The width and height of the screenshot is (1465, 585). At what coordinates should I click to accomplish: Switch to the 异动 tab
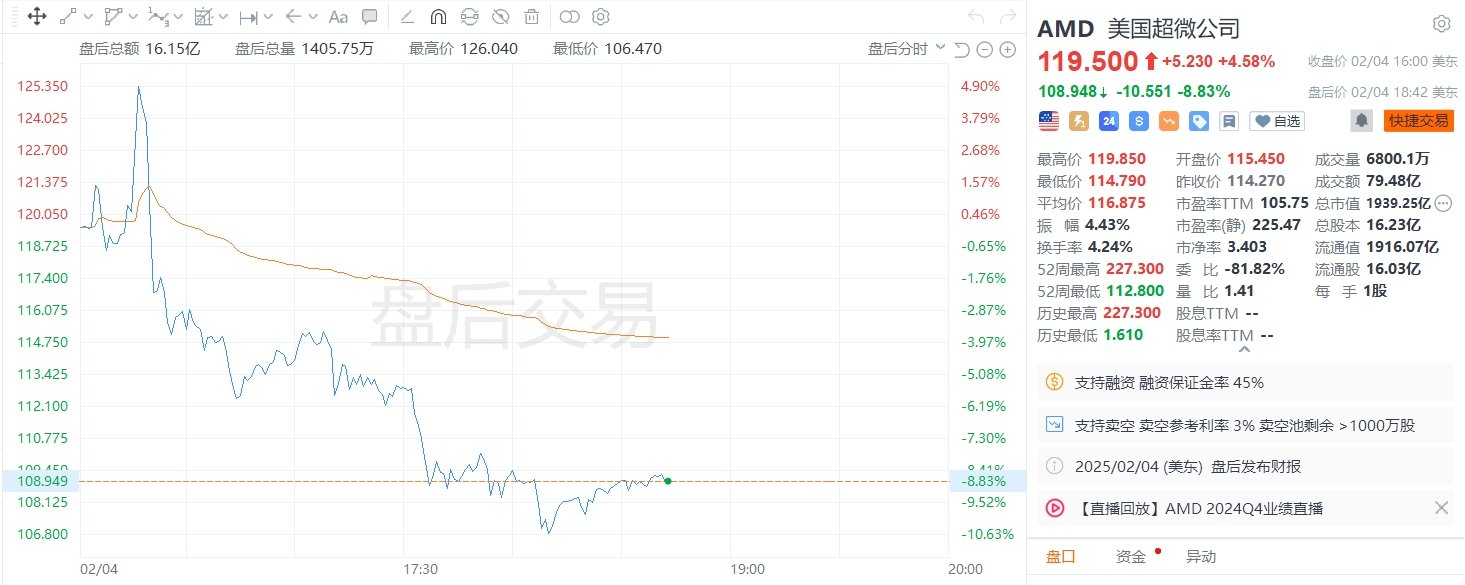(x=1201, y=557)
